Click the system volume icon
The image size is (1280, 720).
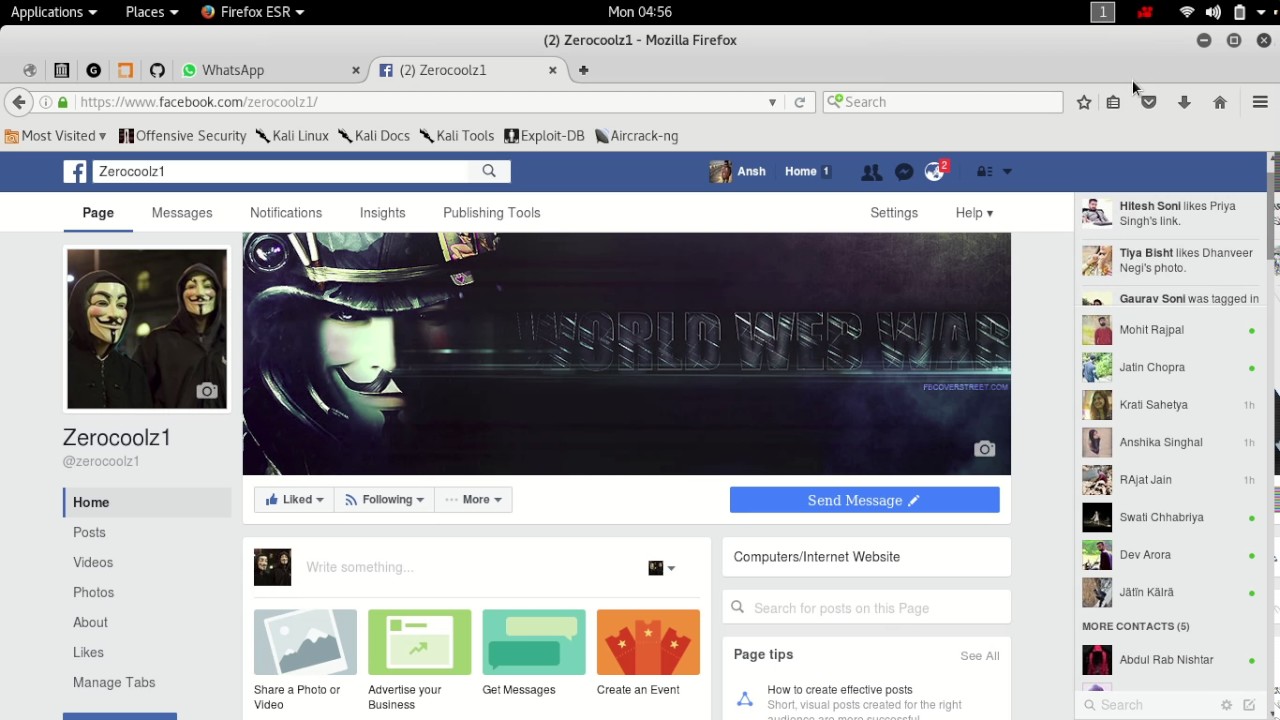pyautogui.click(x=1213, y=12)
